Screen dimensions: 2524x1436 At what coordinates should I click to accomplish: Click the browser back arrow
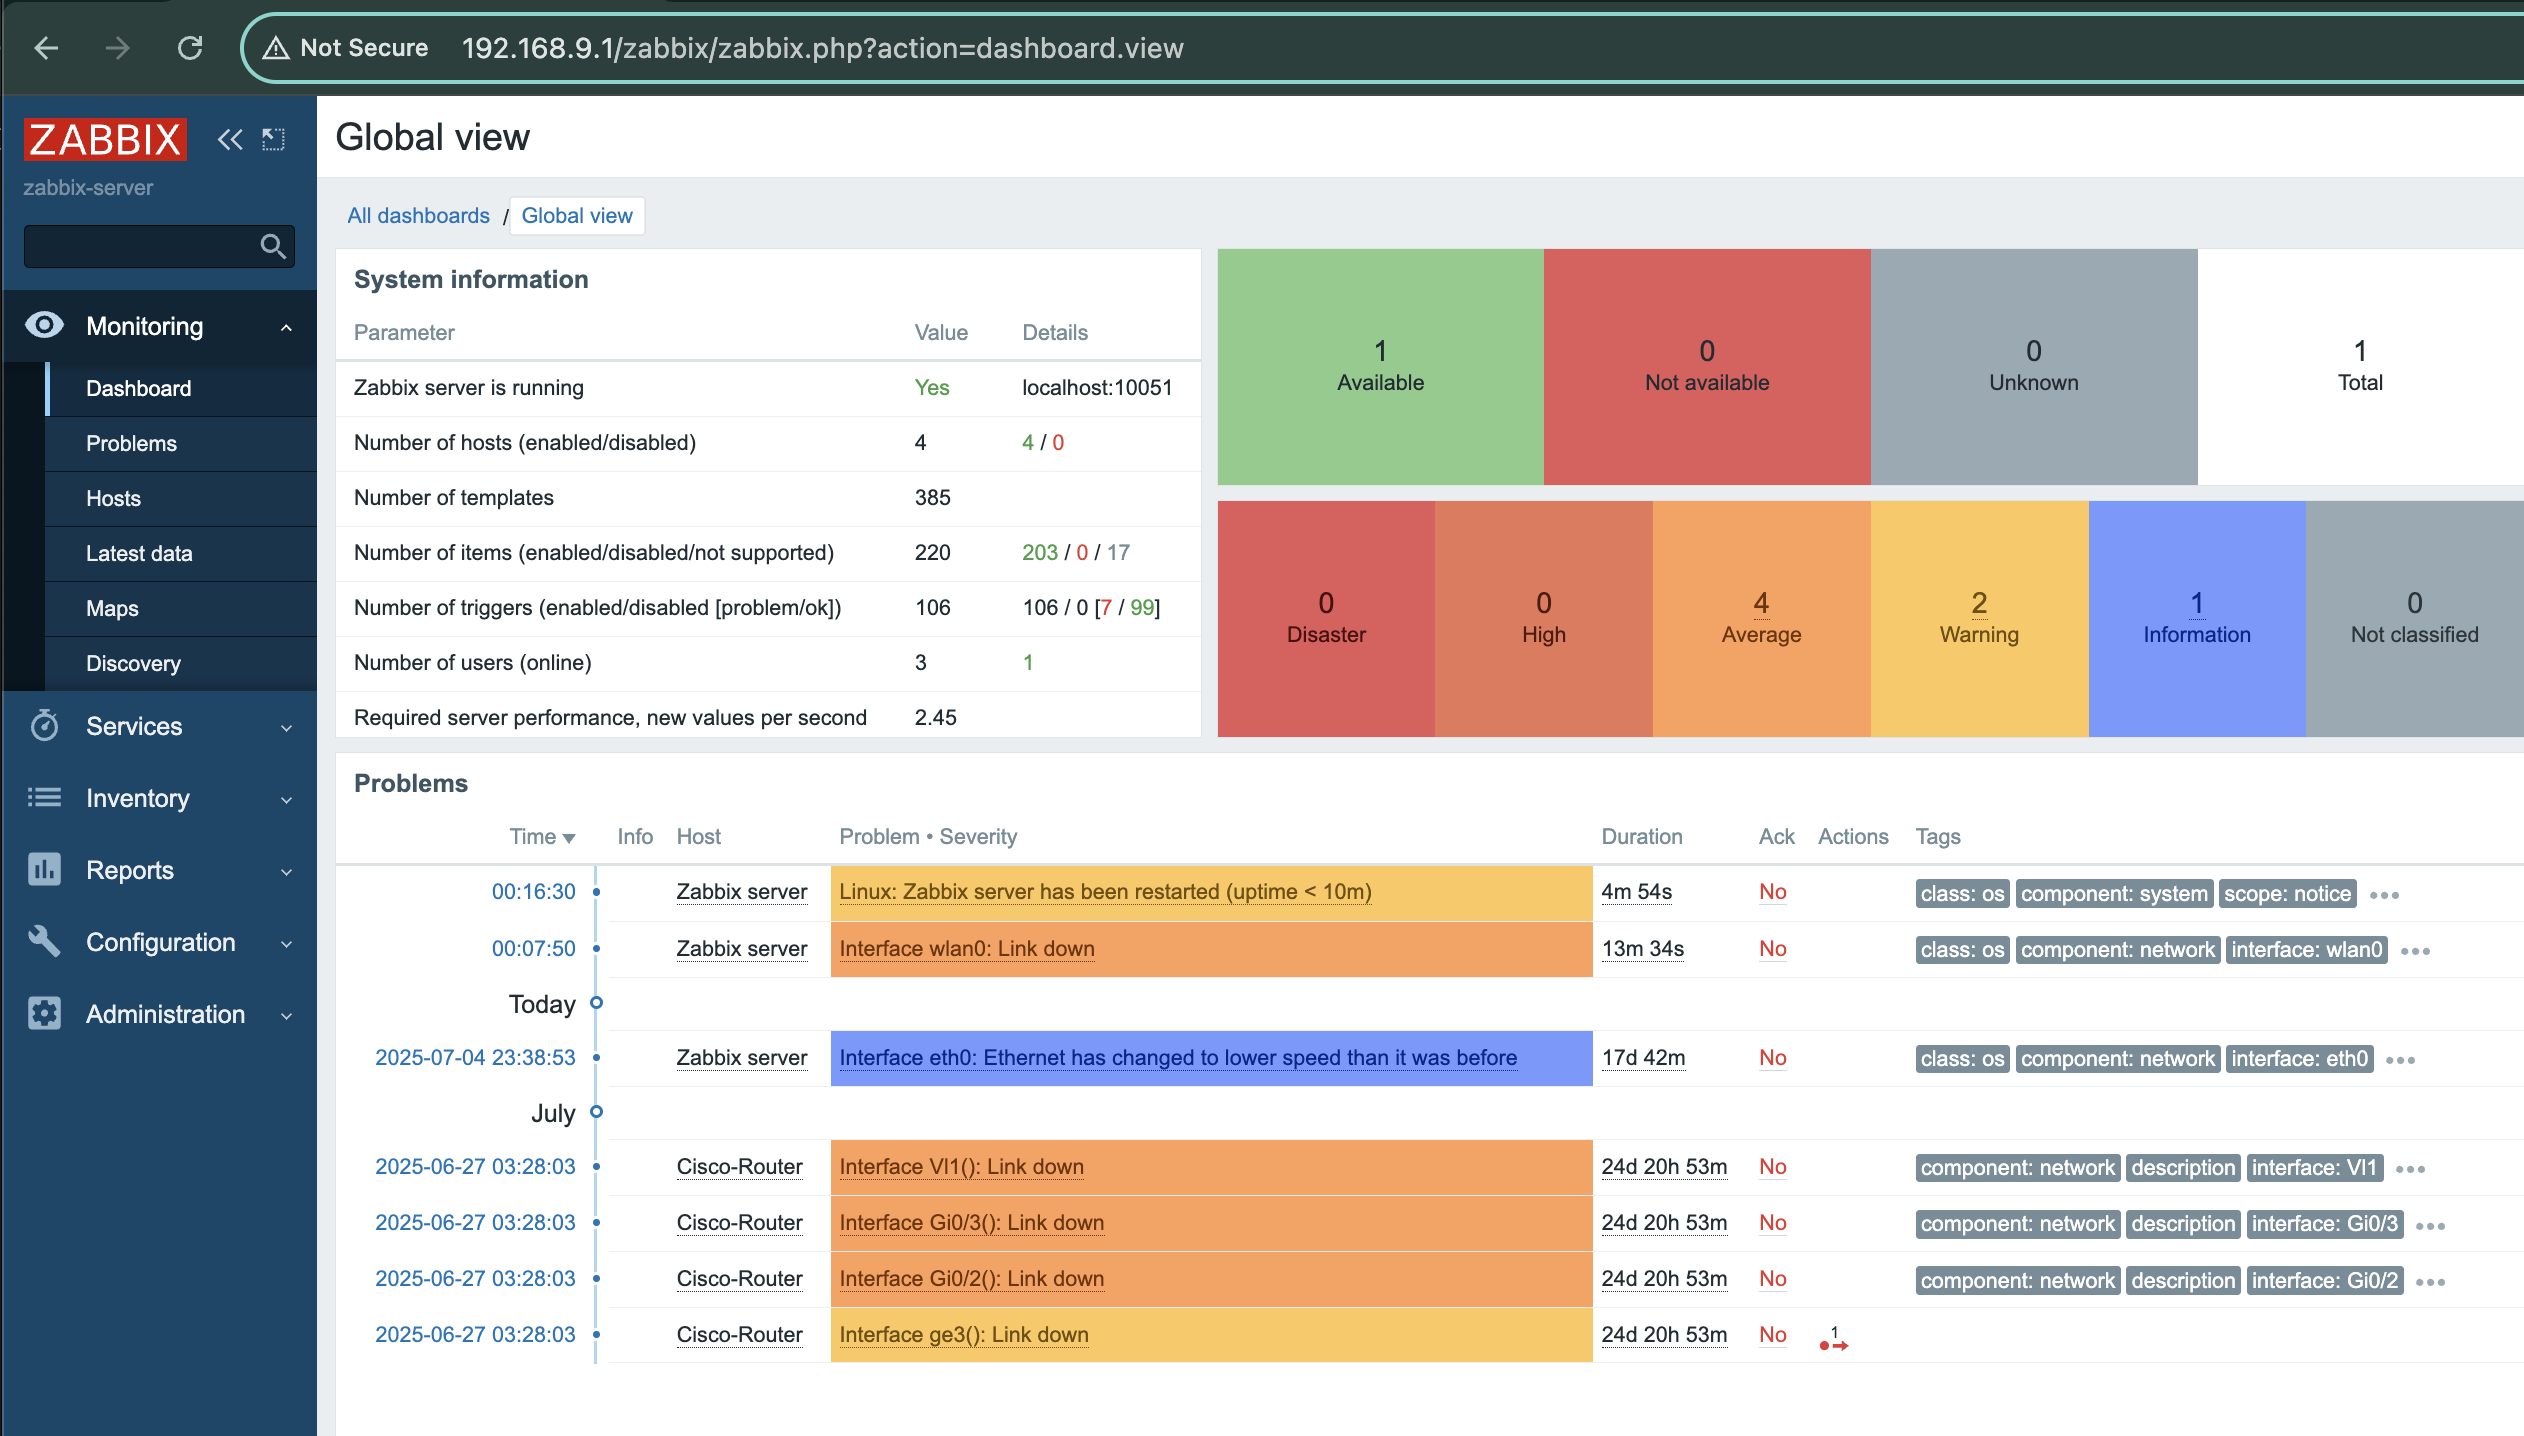point(46,47)
